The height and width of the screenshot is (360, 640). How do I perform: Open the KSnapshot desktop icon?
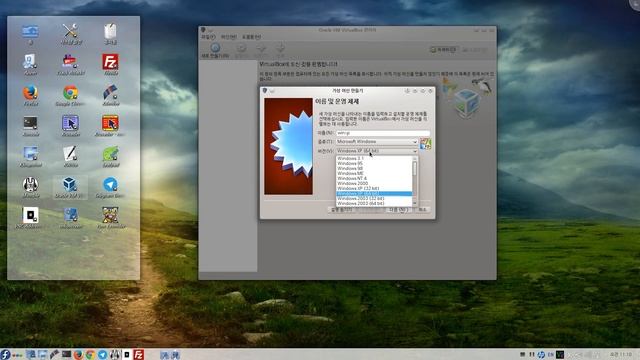click(x=30, y=155)
